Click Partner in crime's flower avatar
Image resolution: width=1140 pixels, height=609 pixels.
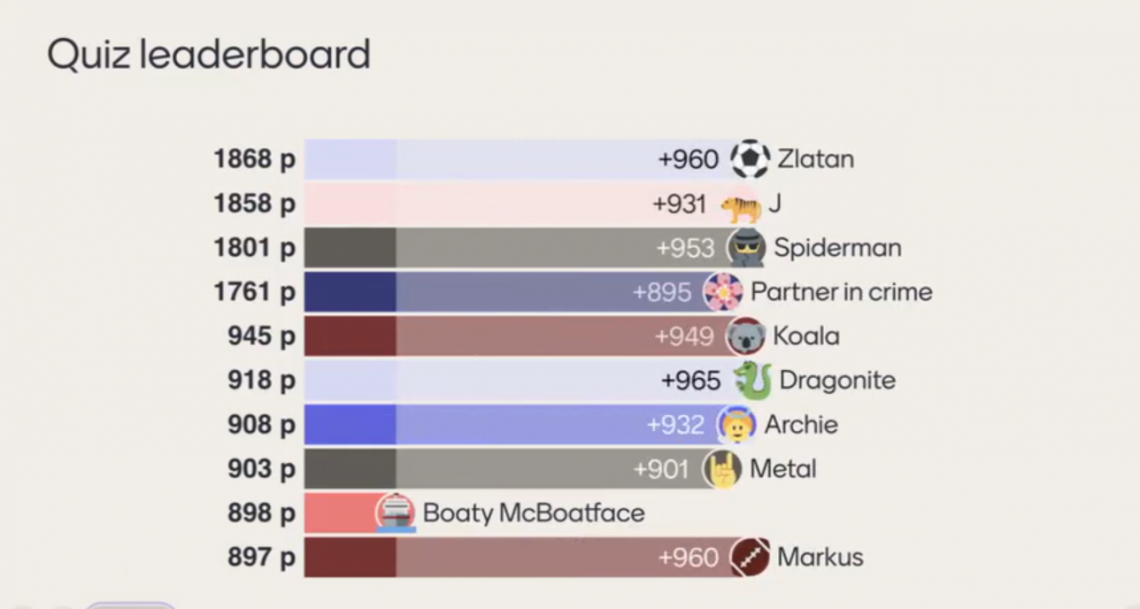tap(723, 292)
